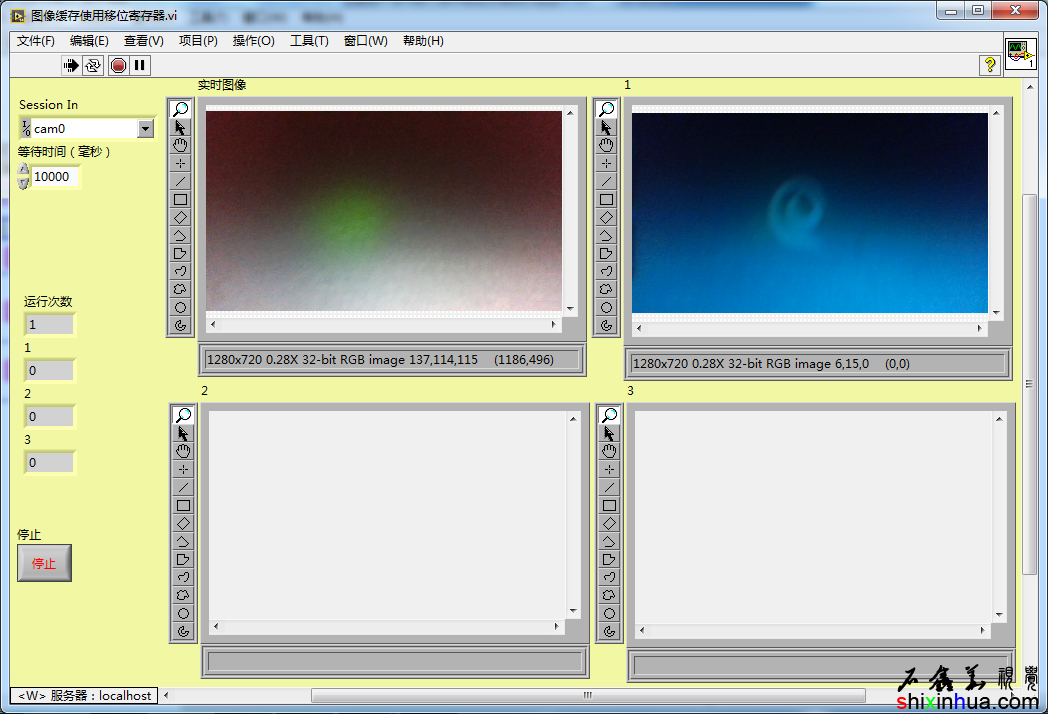
Task: Click the Run arrow in the toolbar
Action: pos(71,65)
